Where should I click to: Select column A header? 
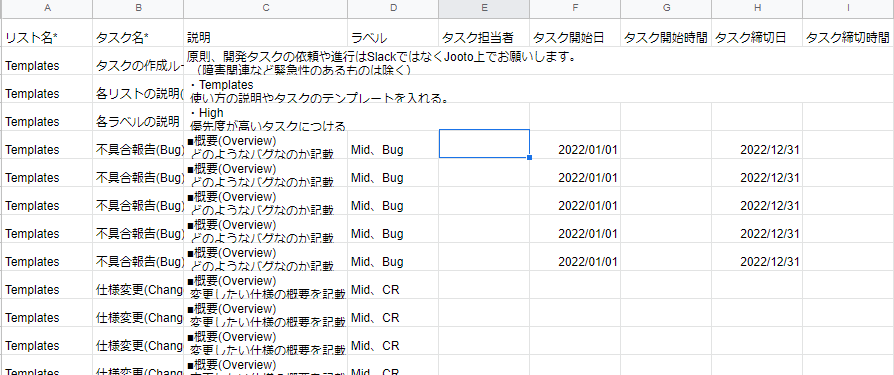point(46,9)
